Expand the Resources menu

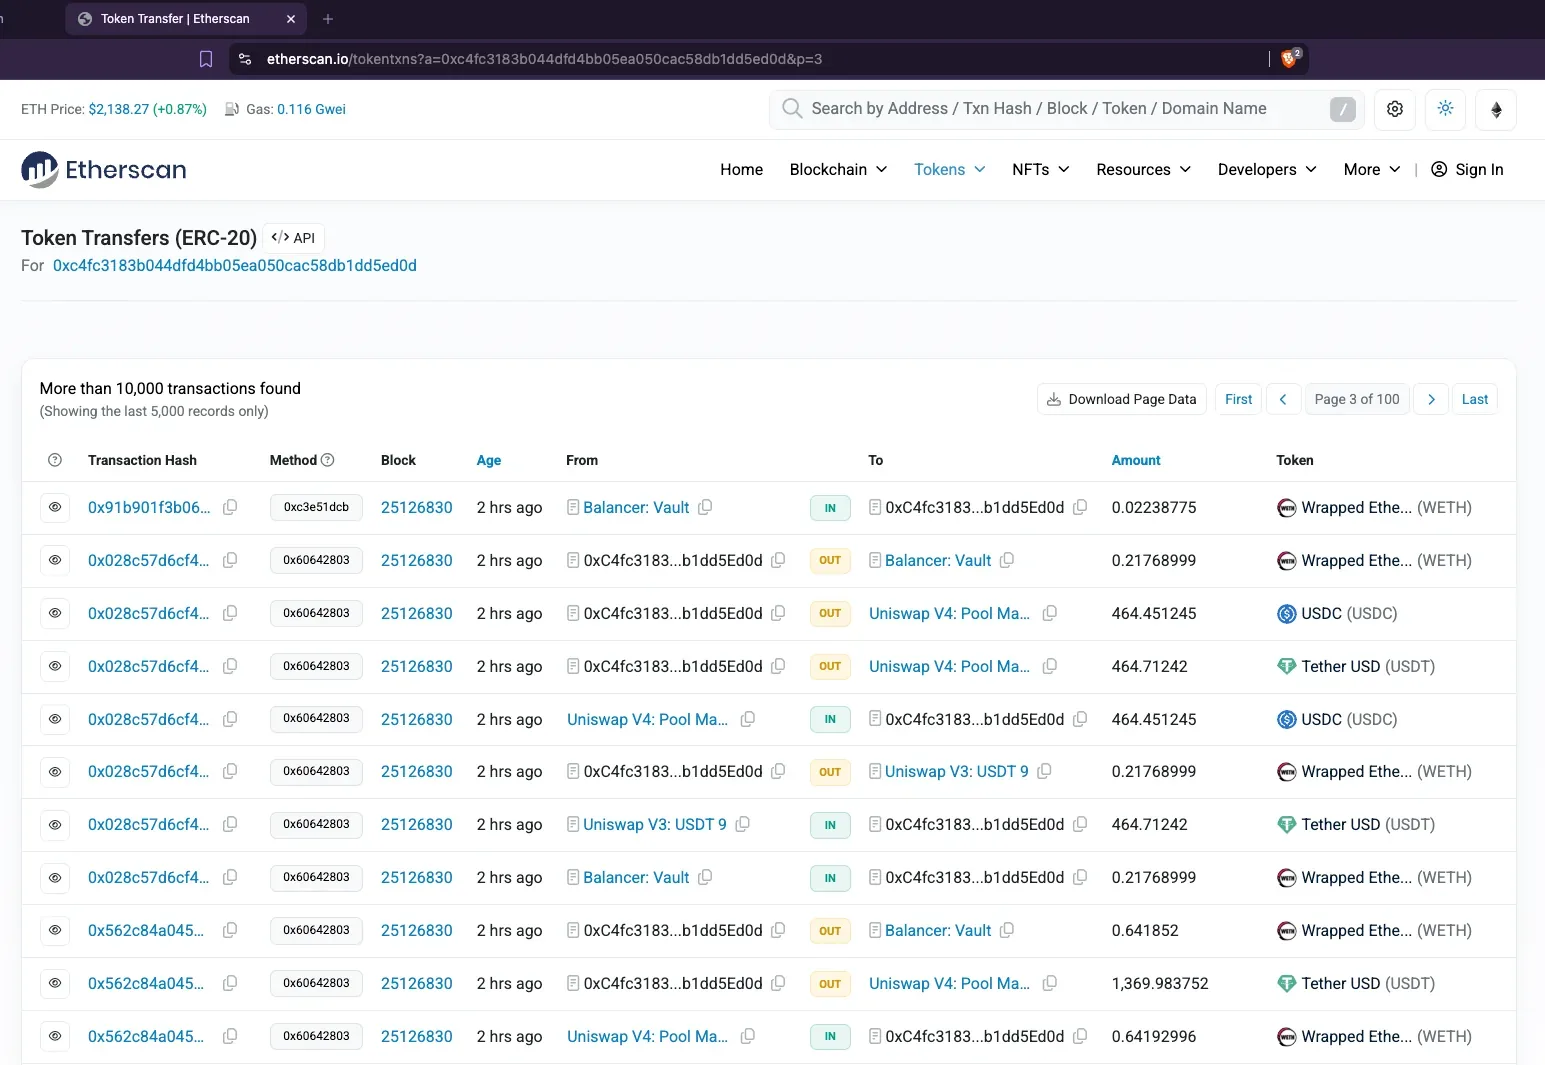1143,170
